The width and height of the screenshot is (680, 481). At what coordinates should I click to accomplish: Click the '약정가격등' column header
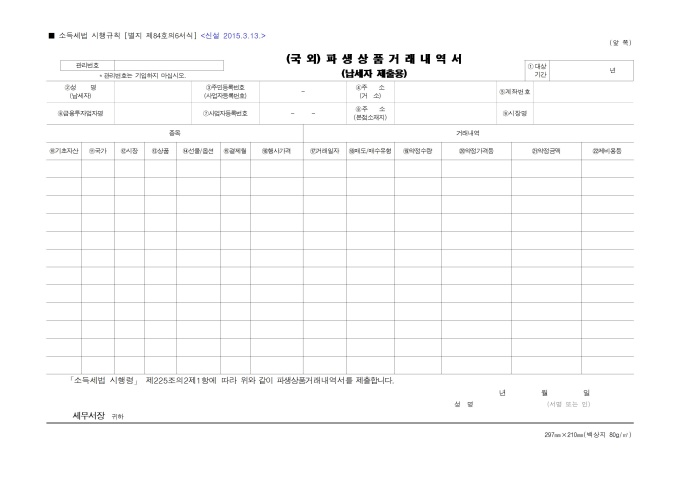click(x=476, y=151)
